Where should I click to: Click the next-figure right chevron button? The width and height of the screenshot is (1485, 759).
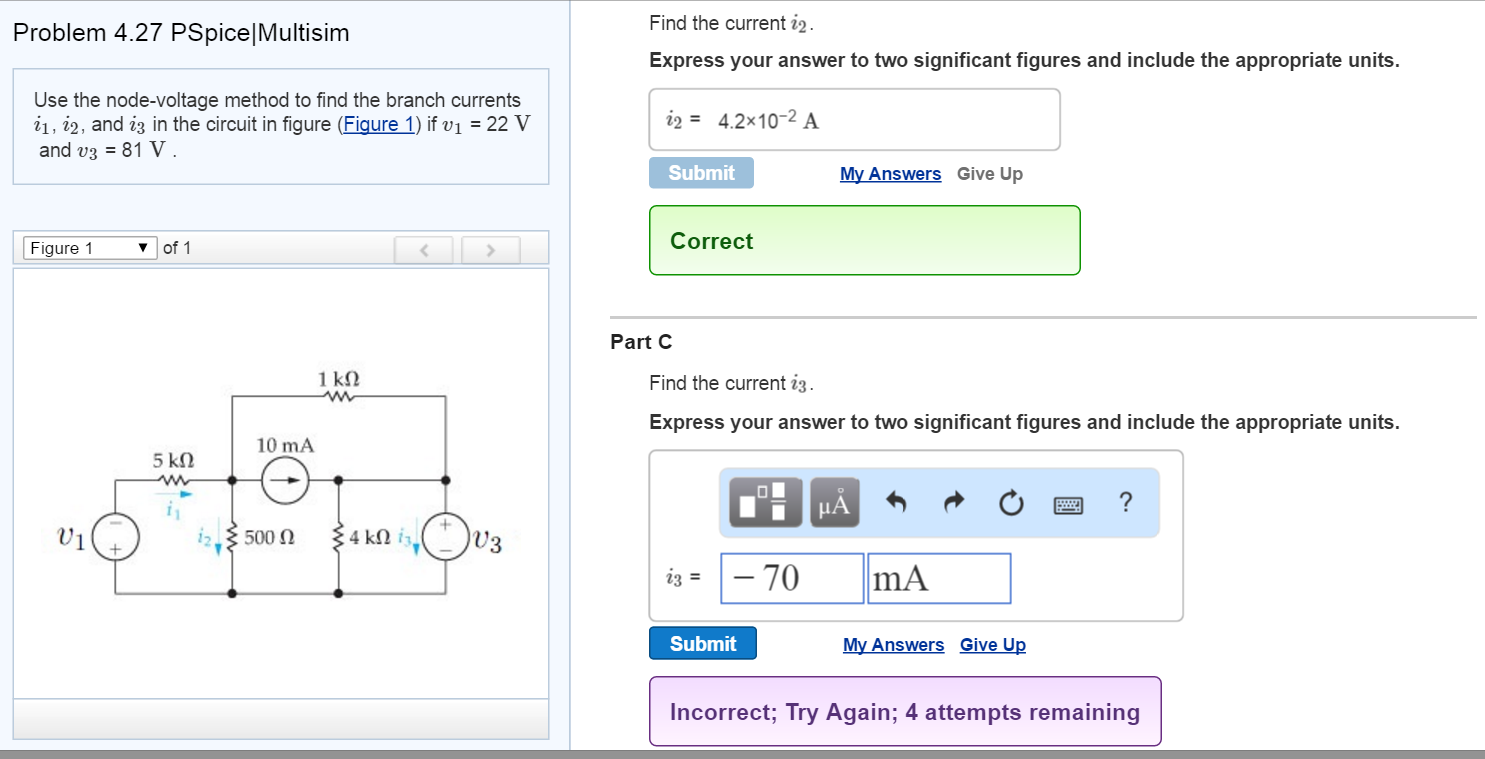490,248
